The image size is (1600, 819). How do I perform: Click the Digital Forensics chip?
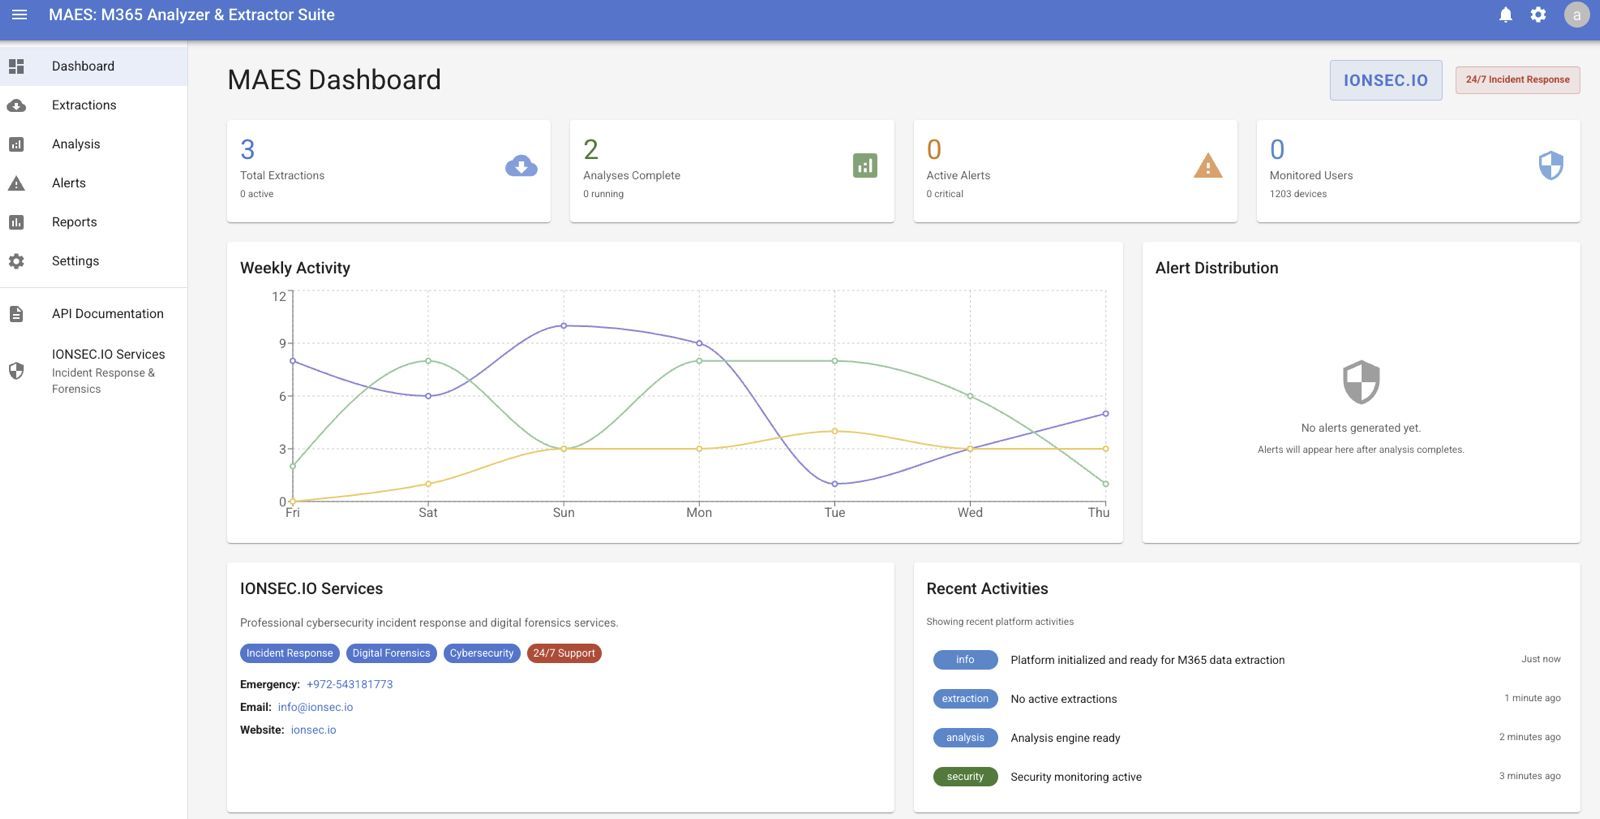click(x=391, y=653)
